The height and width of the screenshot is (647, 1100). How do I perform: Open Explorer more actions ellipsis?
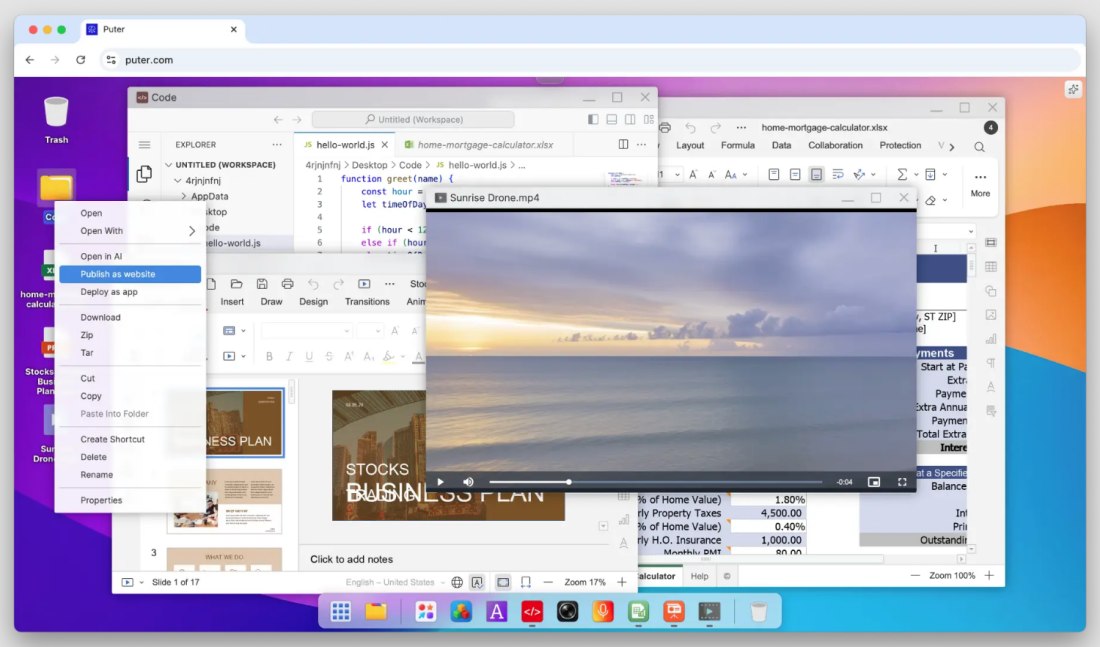tap(277, 145)
